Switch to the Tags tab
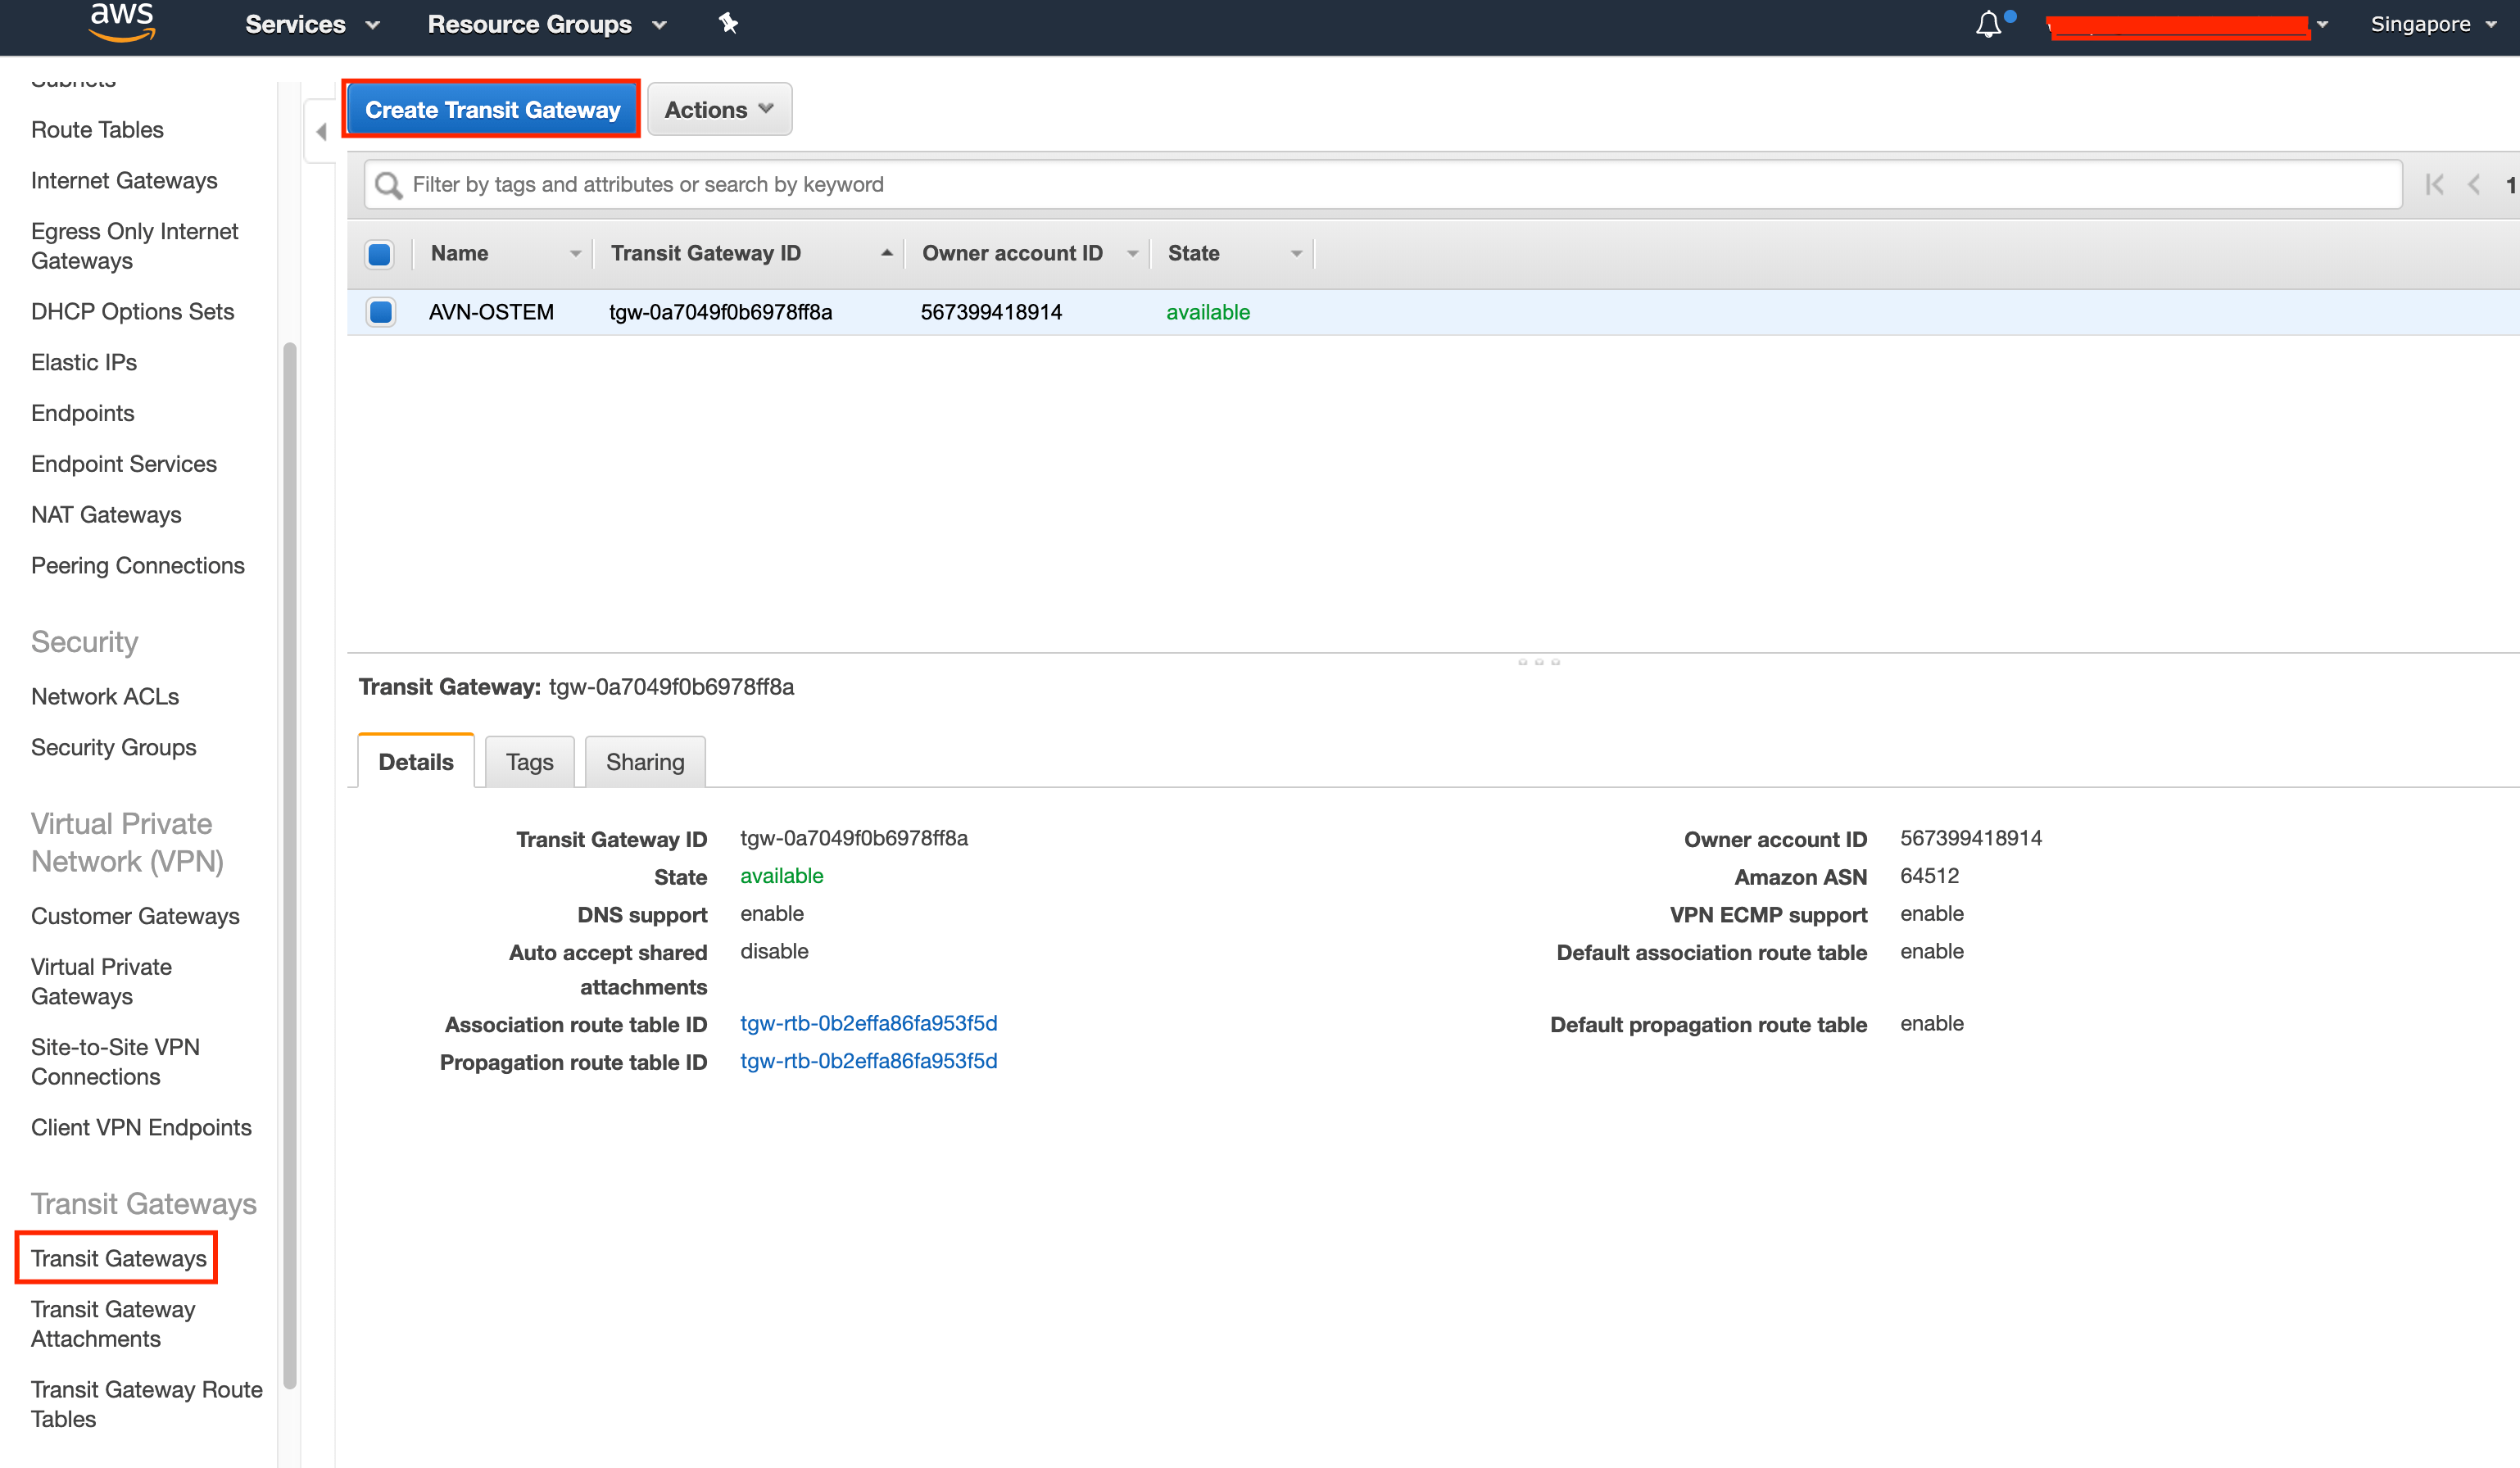The image size is (2520, 1468). pyautogui.click(x=529, y=762)
